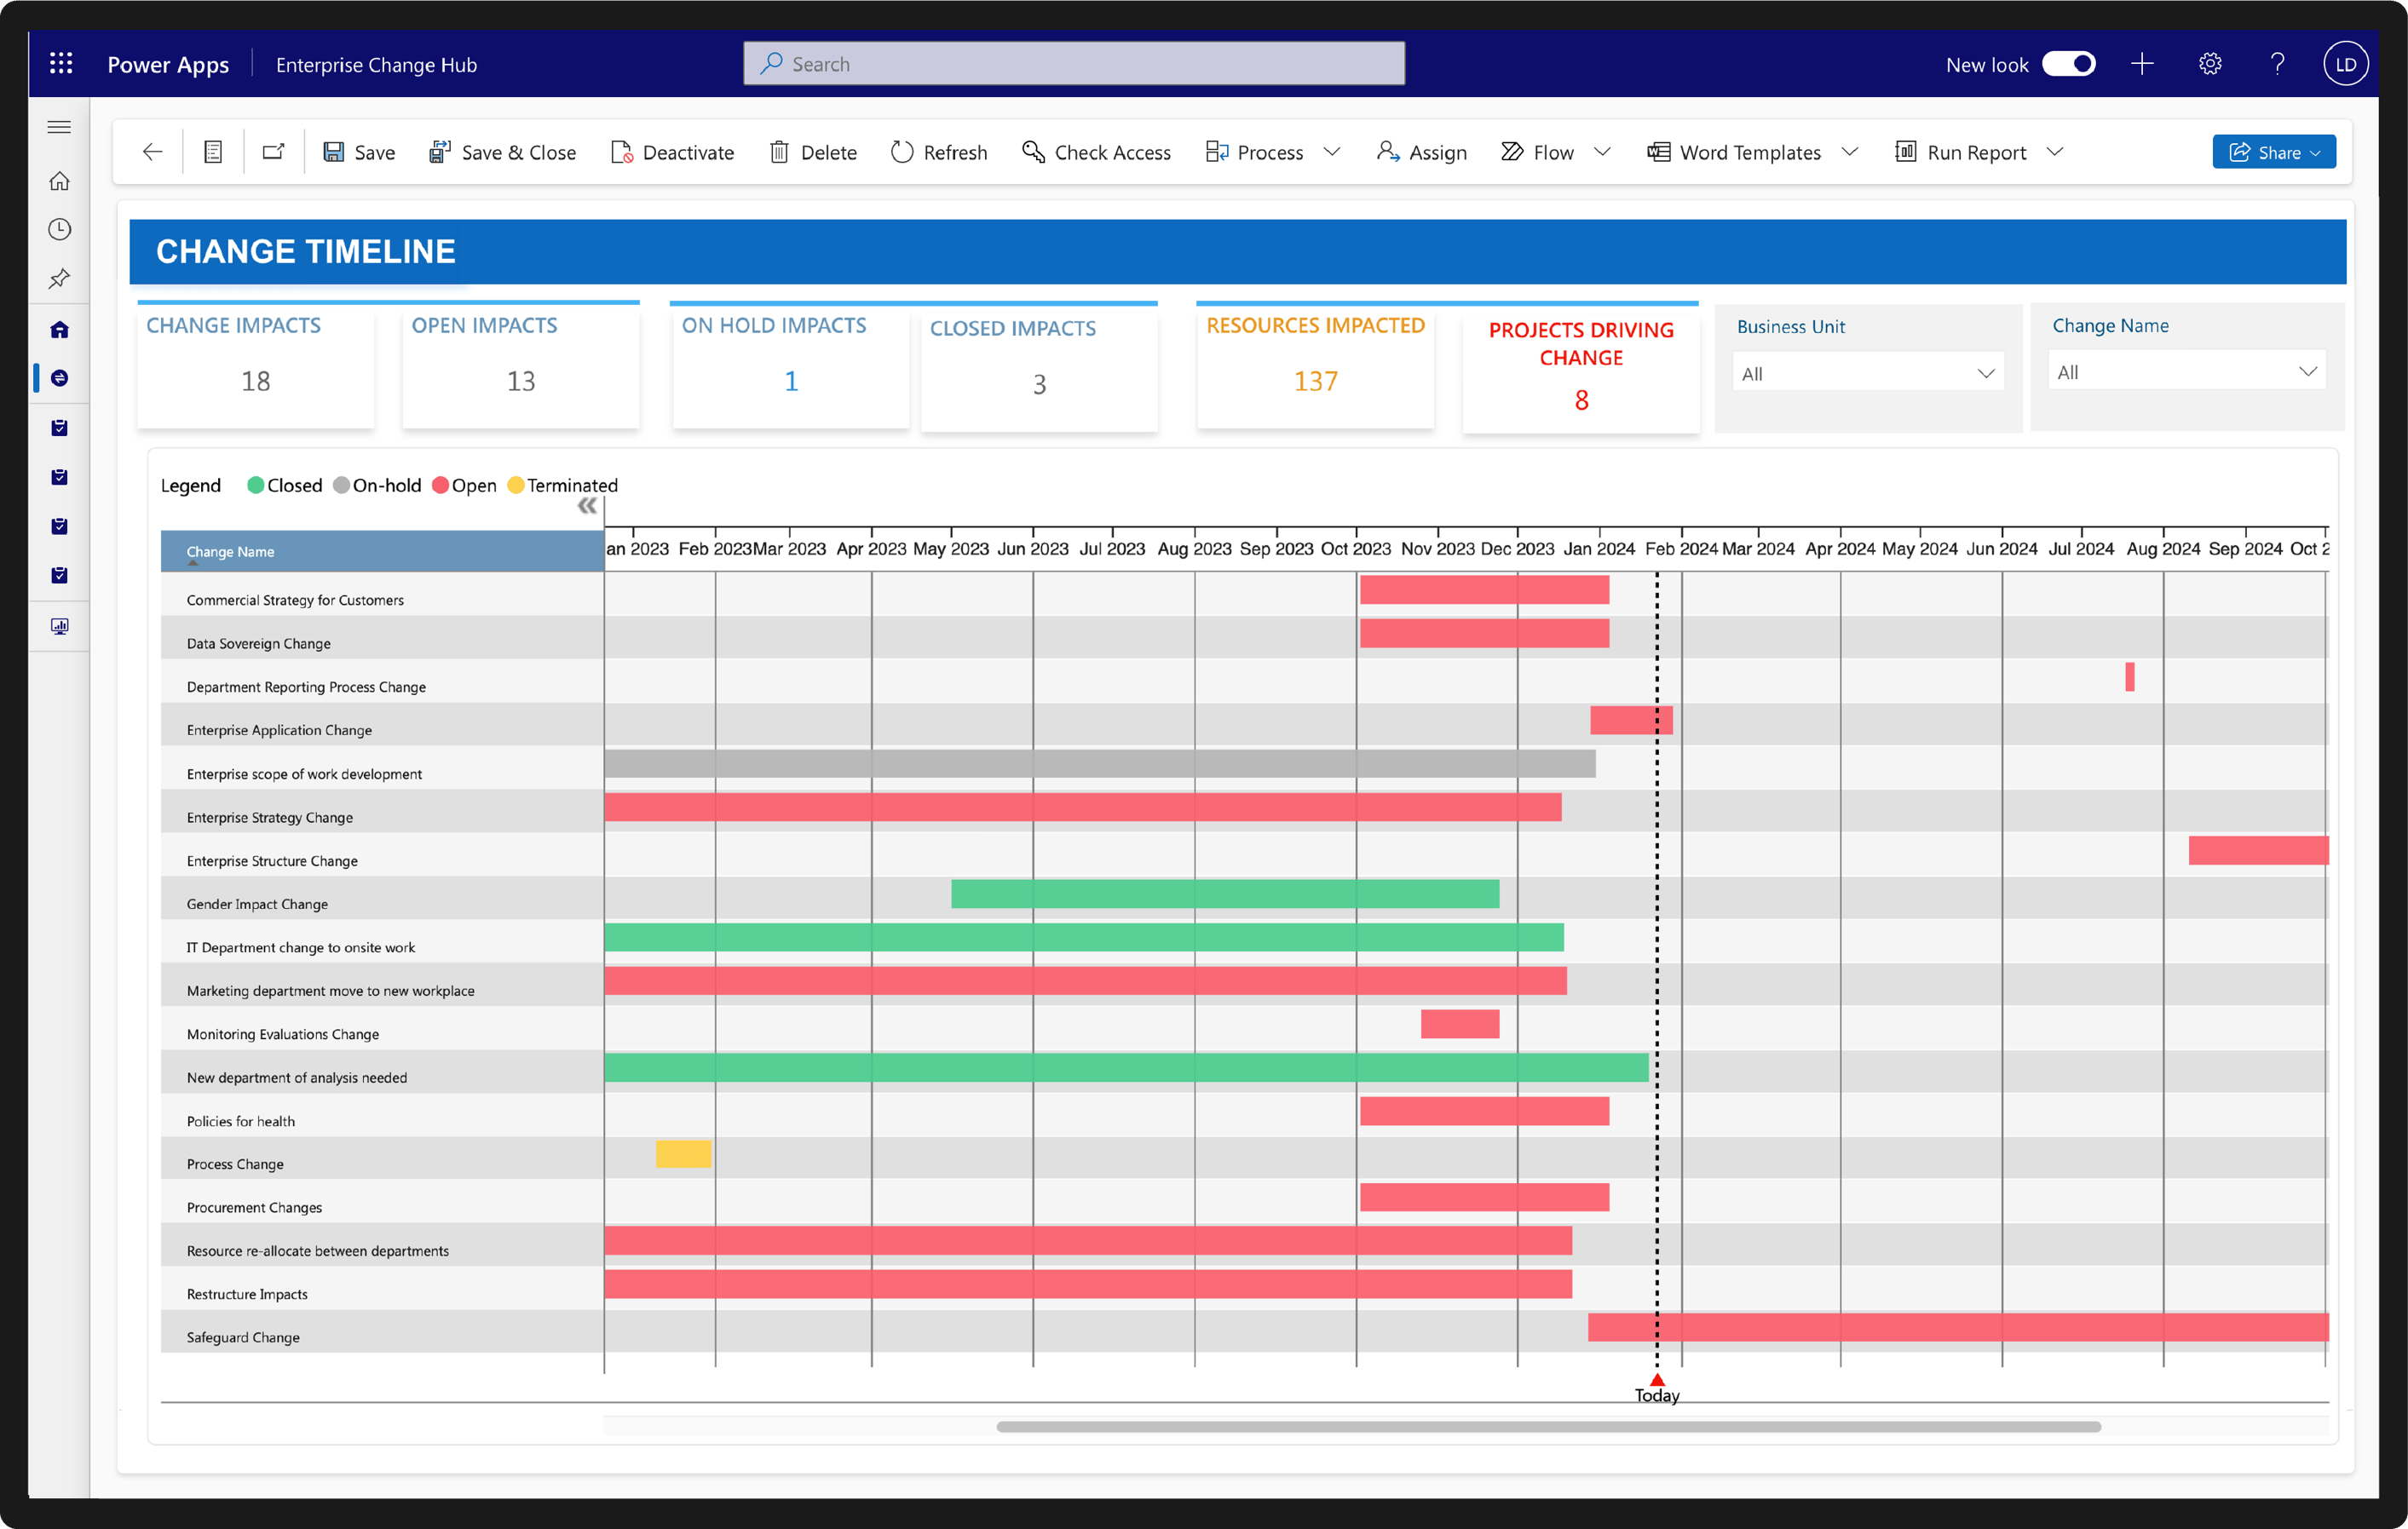This screenshot has height=1529, width=2408.
Task: Click the plus icon to create new
Action: 2142,64
